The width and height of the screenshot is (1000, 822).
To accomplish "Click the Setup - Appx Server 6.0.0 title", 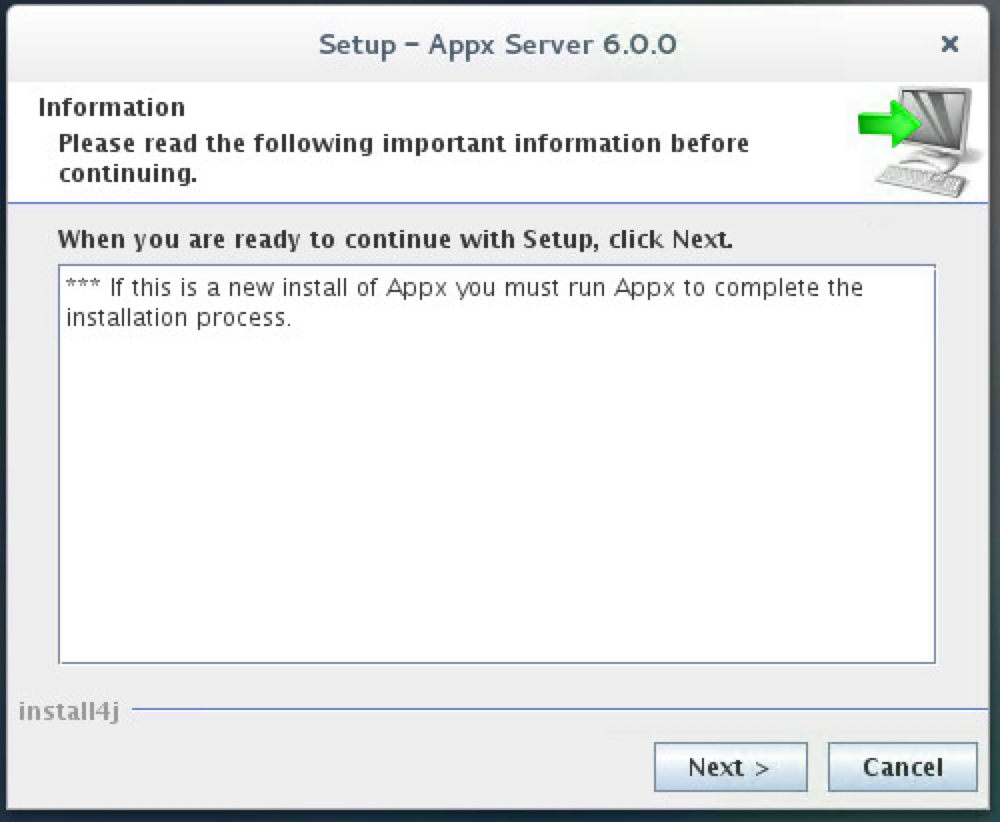I will click(x=497, y=44).
